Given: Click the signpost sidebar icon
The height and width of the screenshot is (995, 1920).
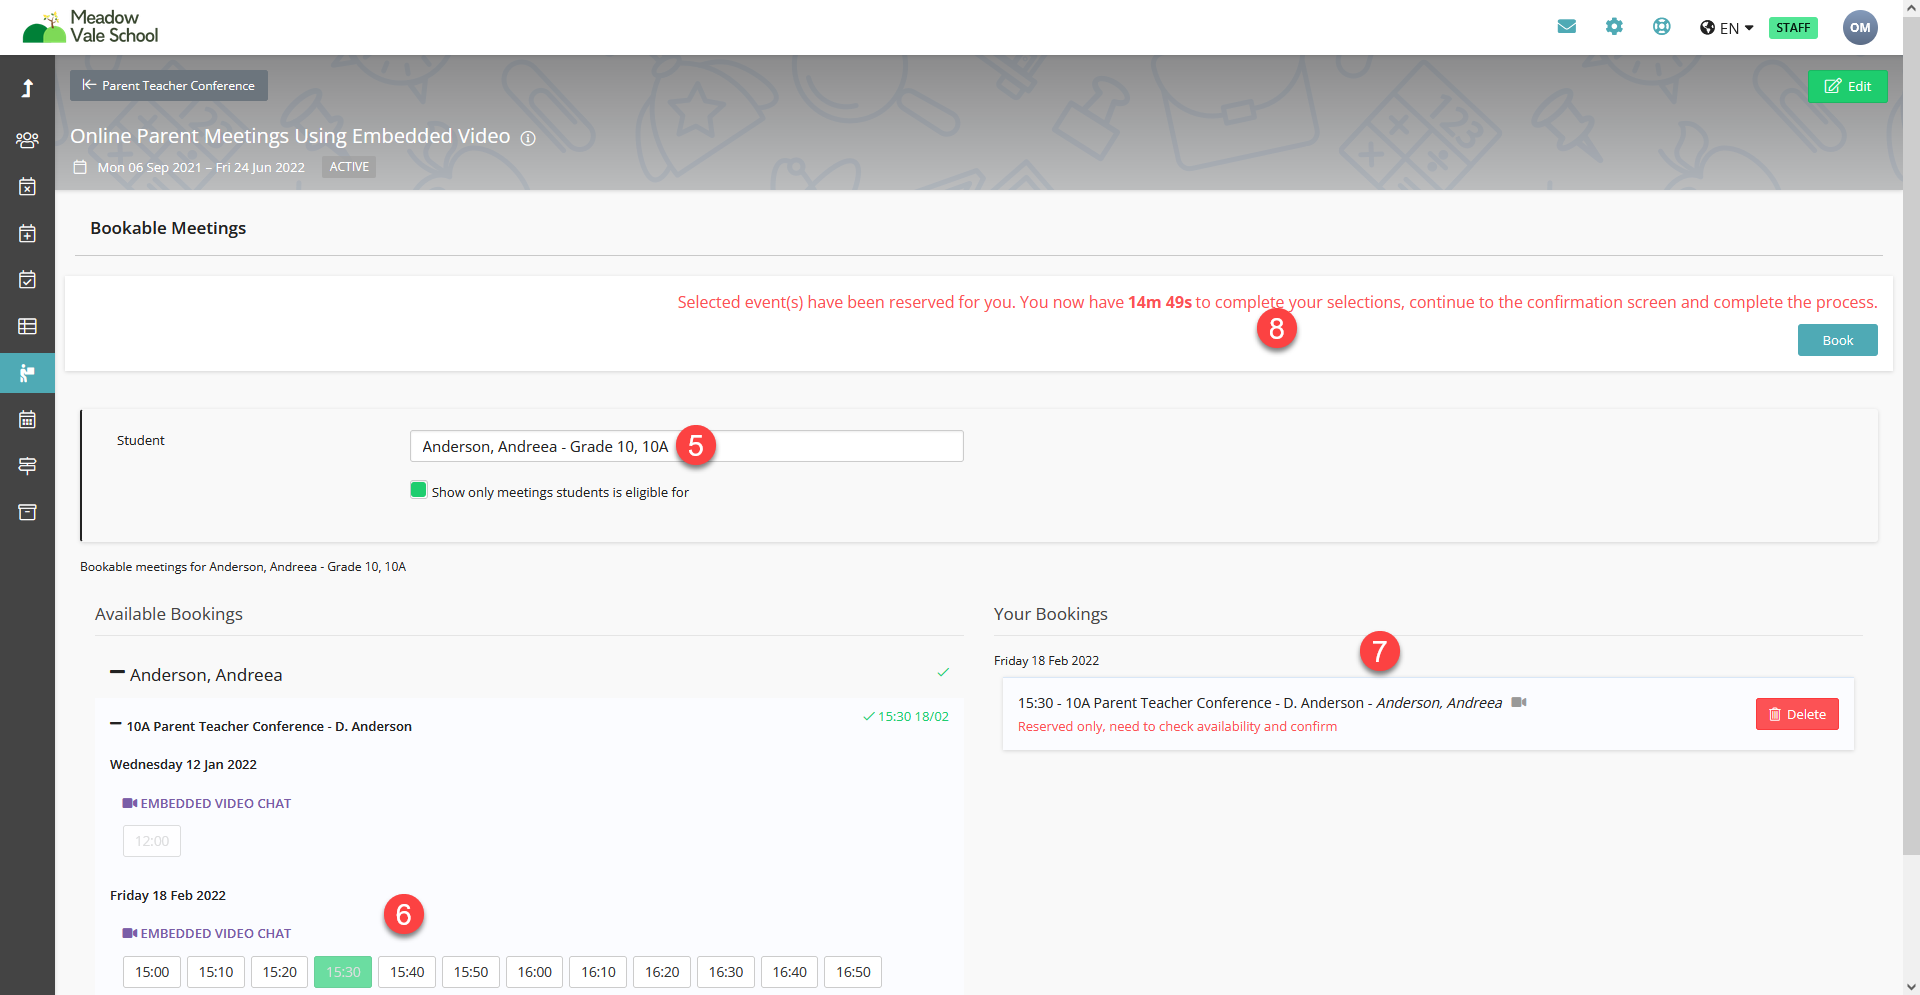Looking at the screenshot, I should pyautogui.click(x=27, y=466).
